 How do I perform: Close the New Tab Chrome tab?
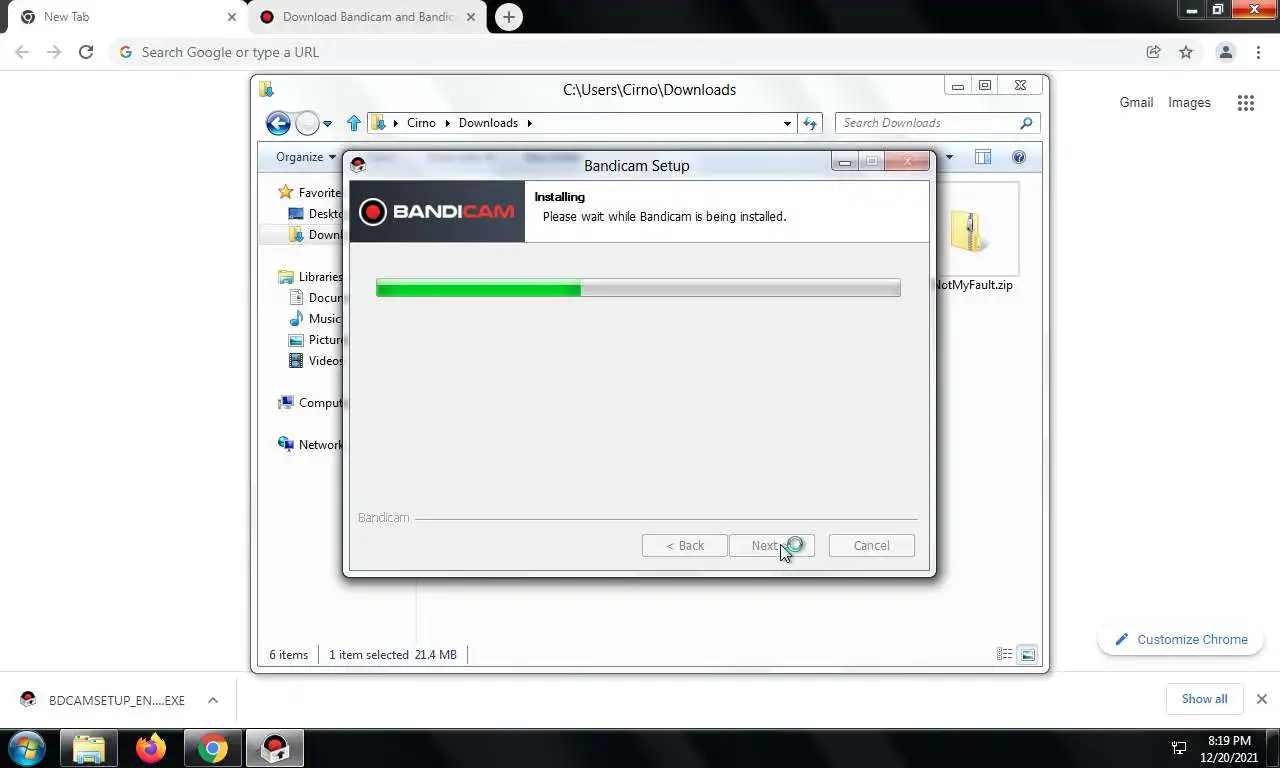click(232, 17)
